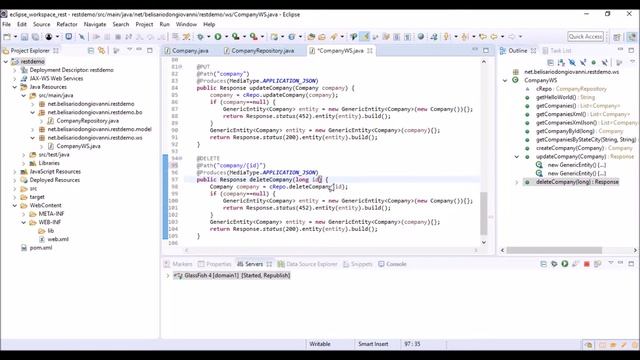Open the Source menu
Viewport: 640px width, 360px height.
pyautogui.click(x=42, y=24)
